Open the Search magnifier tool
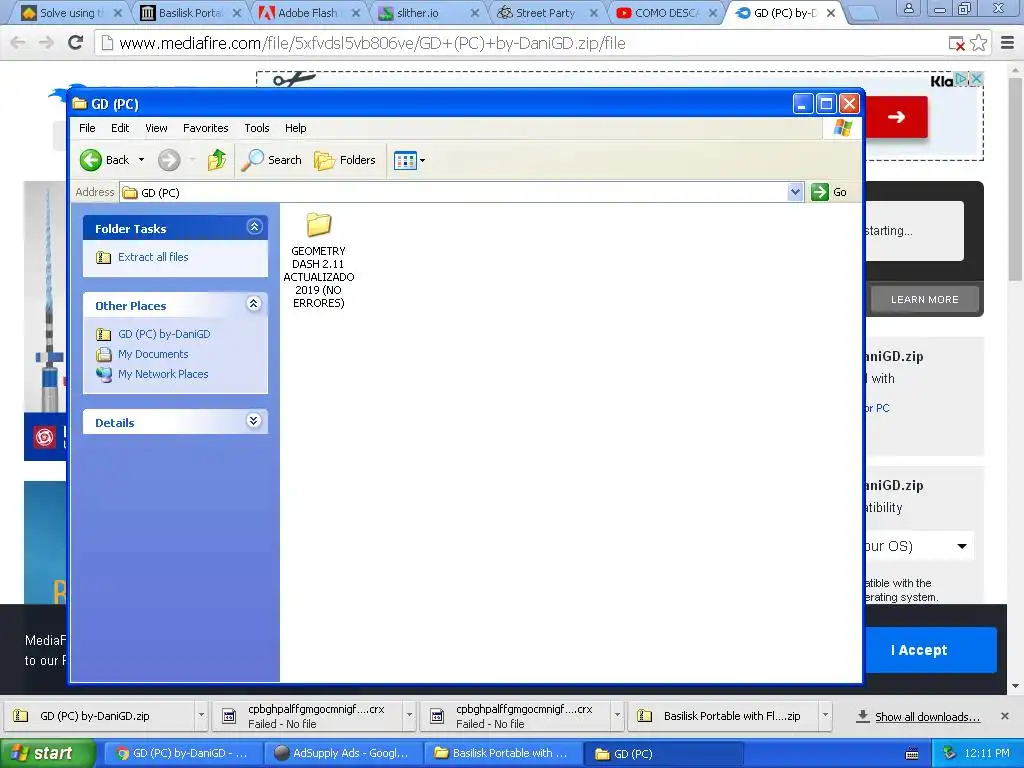The image size is (1024, 768). pos(271,160)
